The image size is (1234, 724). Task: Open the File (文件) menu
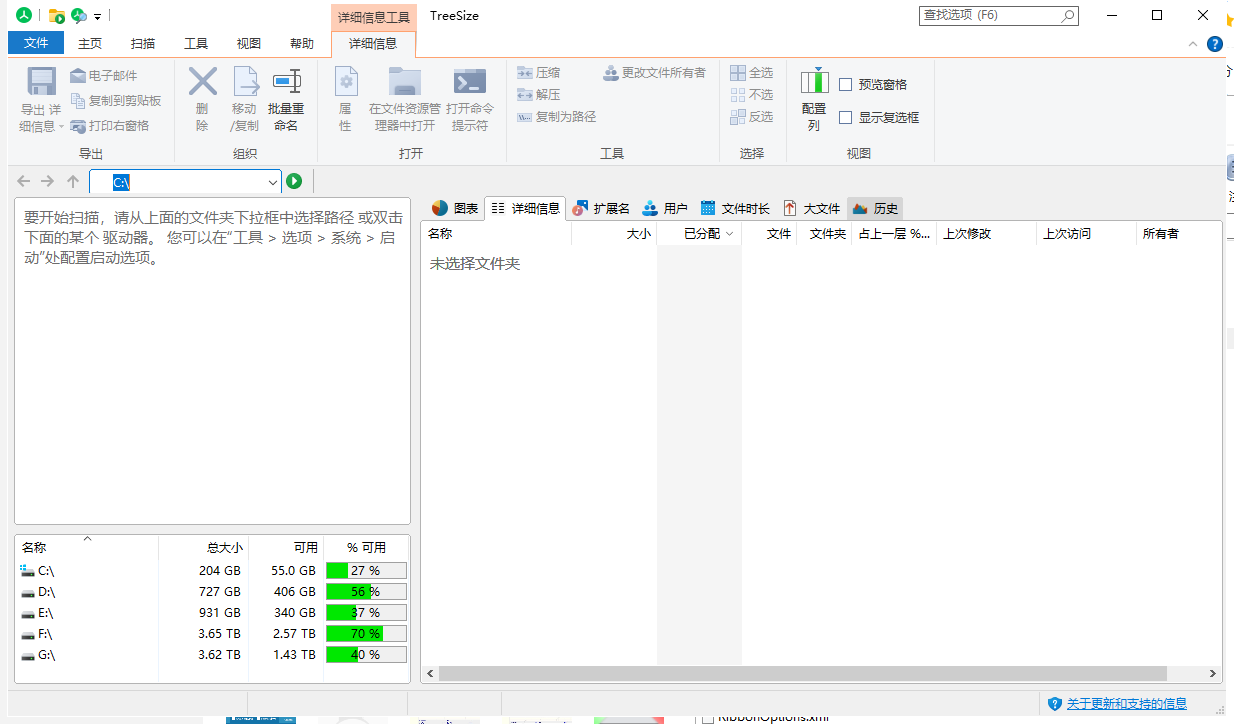click(x=36, y=43)
